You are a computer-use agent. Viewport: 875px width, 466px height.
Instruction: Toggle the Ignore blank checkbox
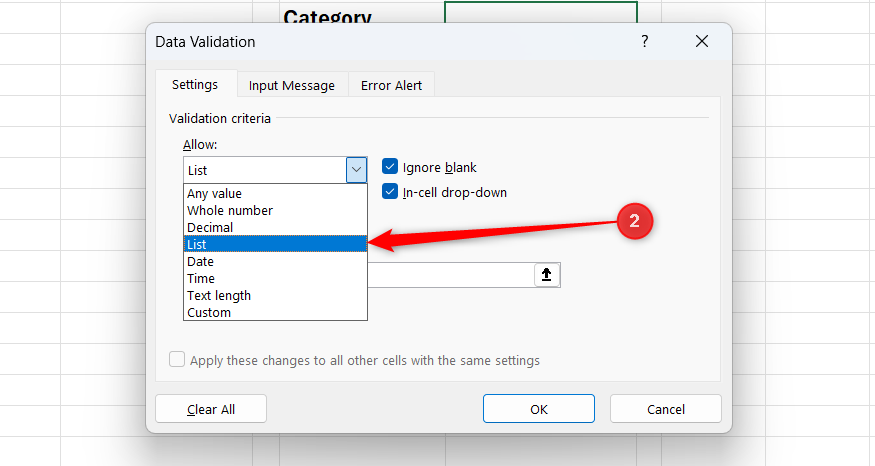click(390, 167)
